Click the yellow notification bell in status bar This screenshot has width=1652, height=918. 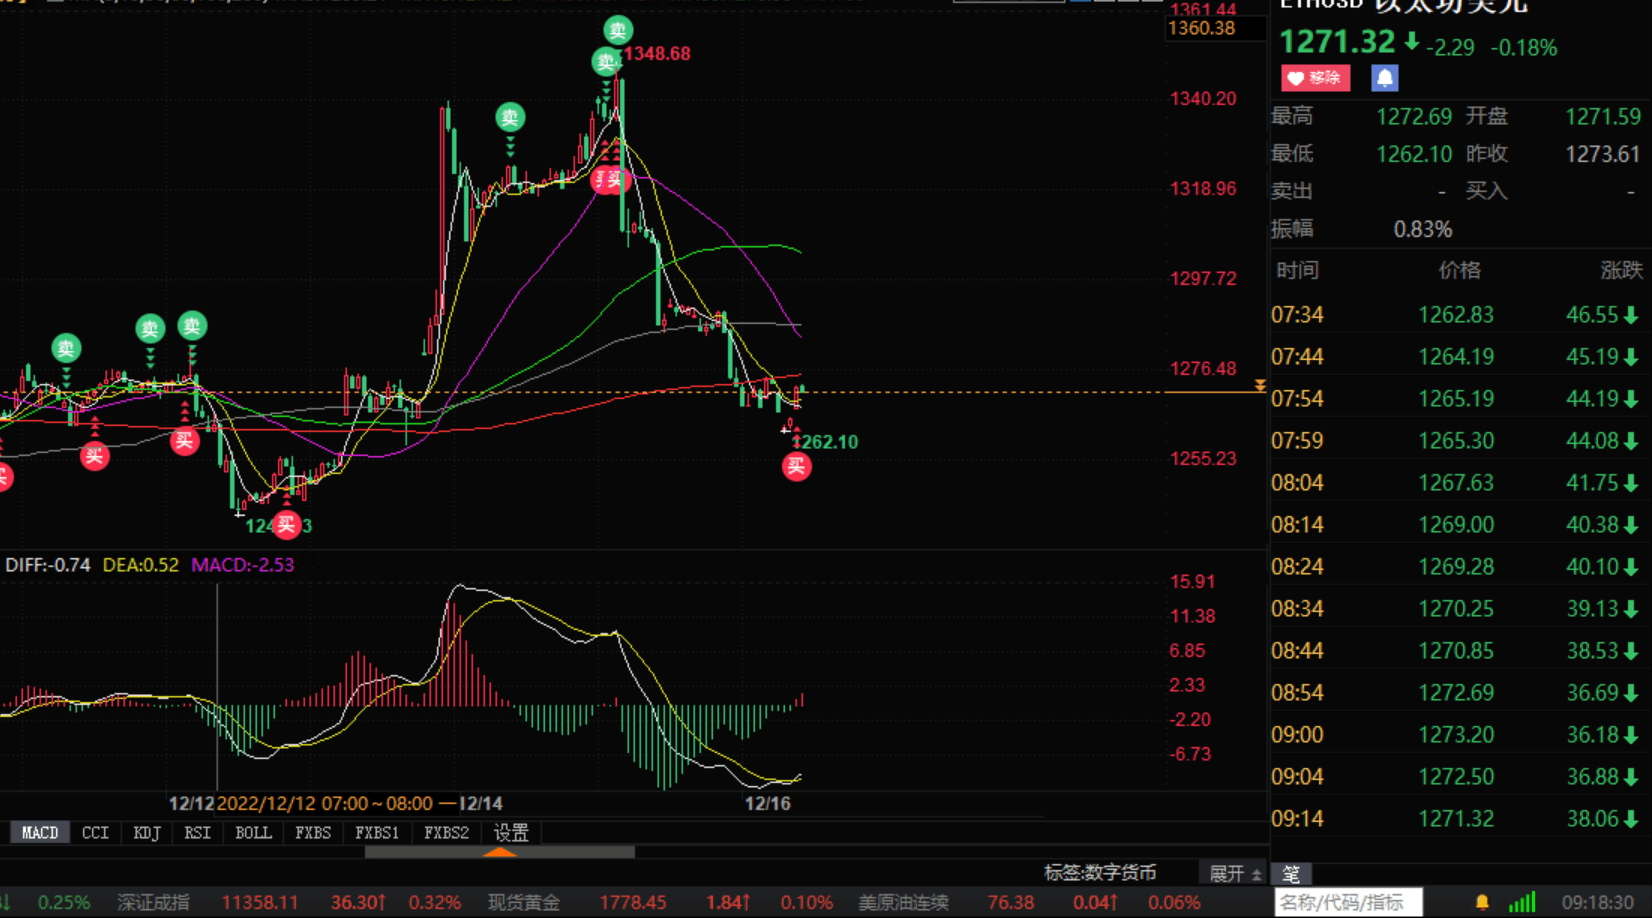[1482, 903]
